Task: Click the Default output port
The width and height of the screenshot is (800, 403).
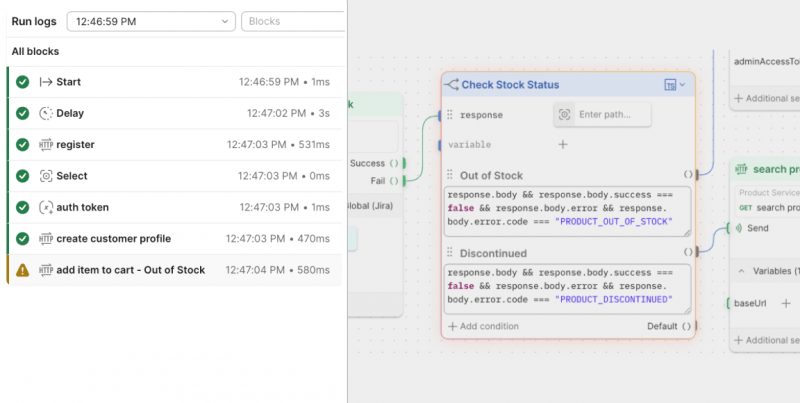Action: pyautogui.click(x=687, y=326)
